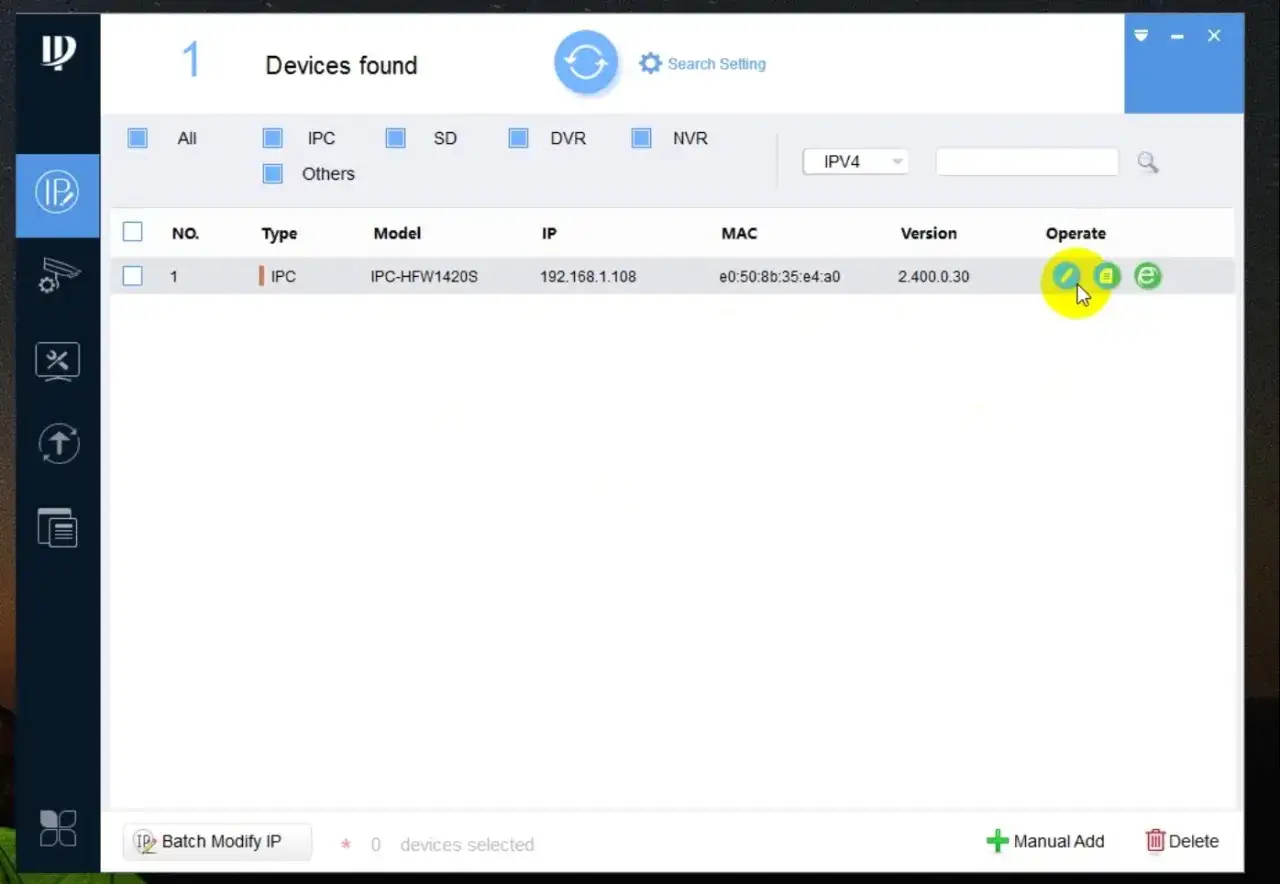Open the system settings wrench tool

(x=57, y=360)
